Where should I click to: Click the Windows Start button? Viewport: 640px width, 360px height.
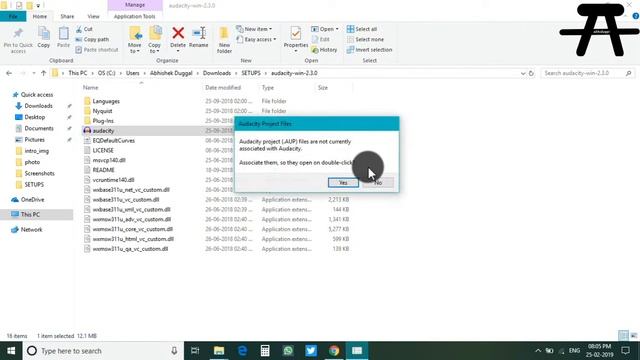(11, 351)
